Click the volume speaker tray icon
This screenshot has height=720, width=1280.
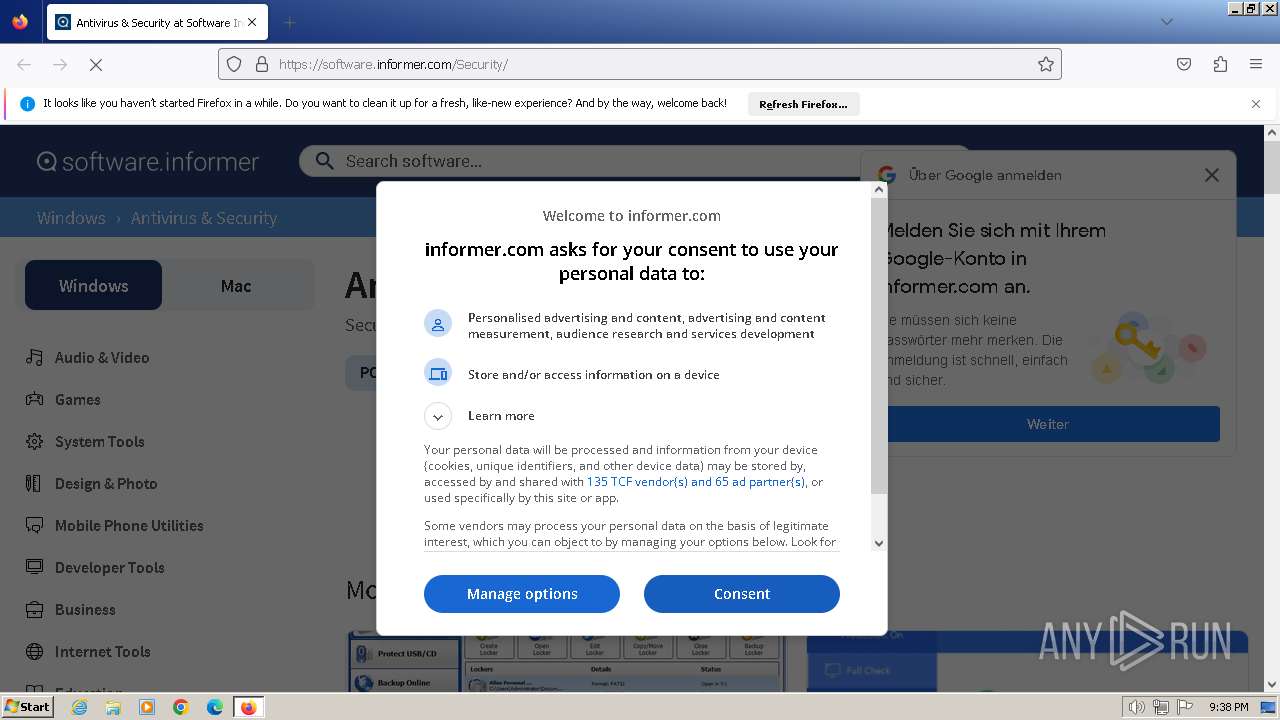[x=1137, y=707]
